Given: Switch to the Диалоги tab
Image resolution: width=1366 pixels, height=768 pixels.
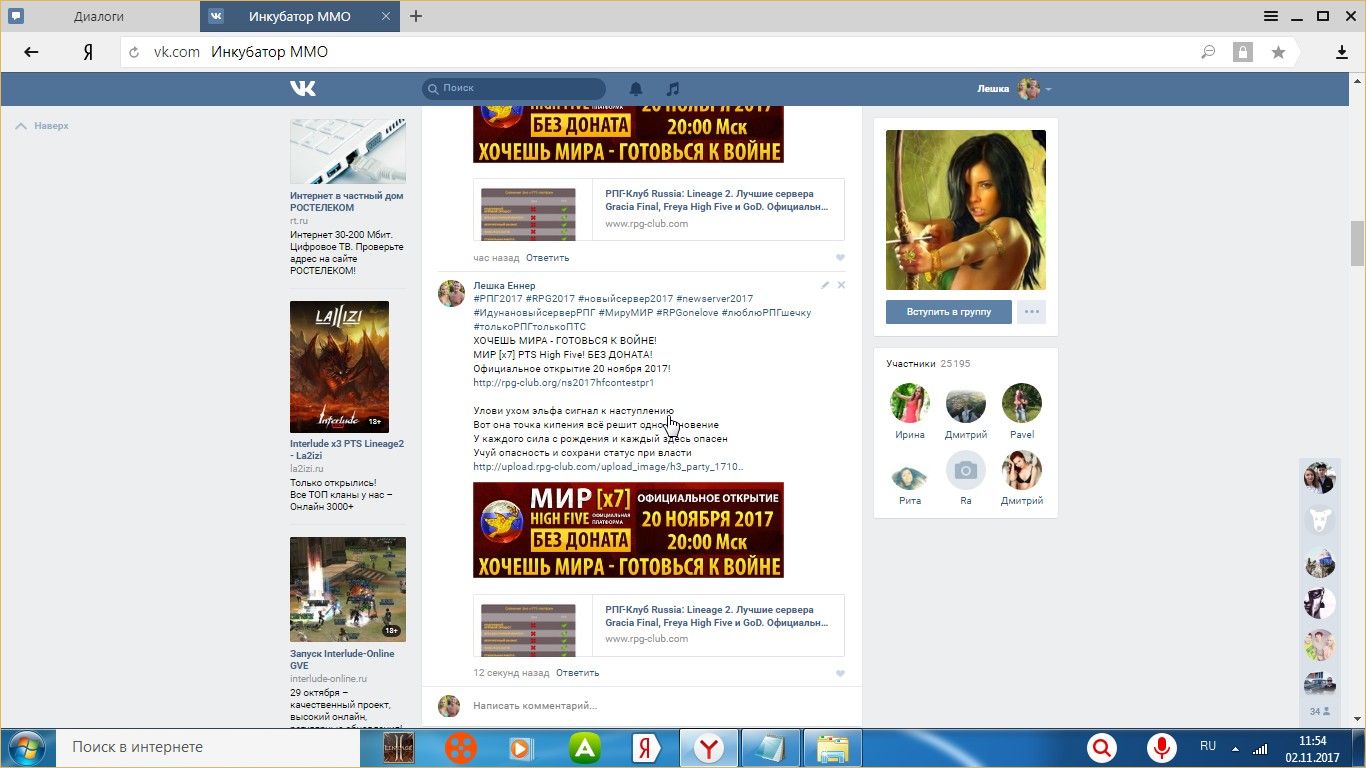Looking at the screenshot, I should [100, 16].
